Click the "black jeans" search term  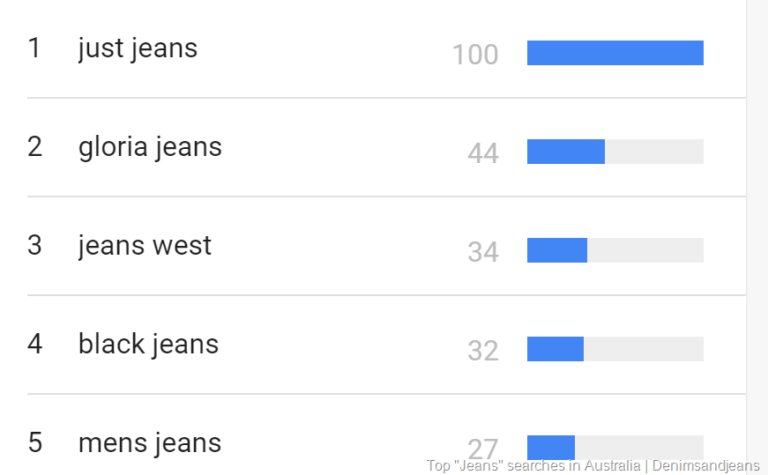(148, 344)
